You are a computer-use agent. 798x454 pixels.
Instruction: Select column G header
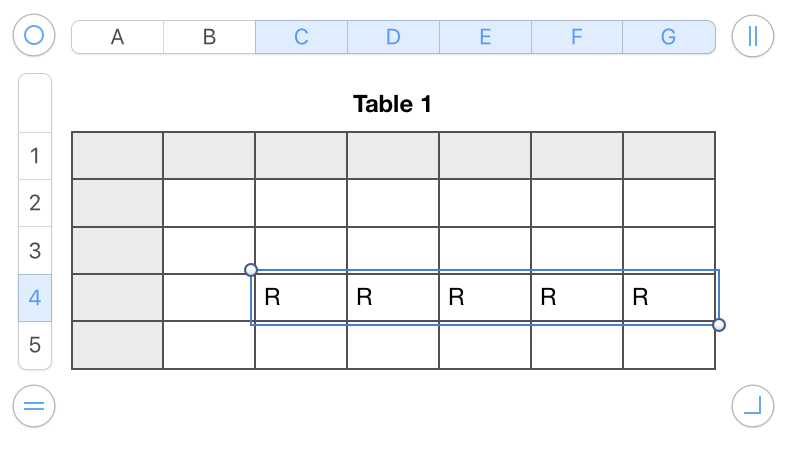click(x=669, y=37)
